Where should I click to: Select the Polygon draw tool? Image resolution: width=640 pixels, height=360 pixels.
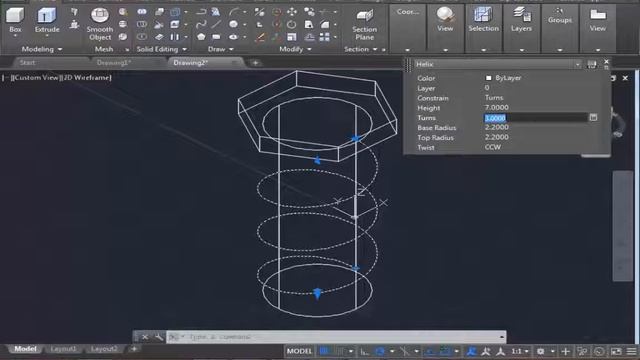point(201,37)
